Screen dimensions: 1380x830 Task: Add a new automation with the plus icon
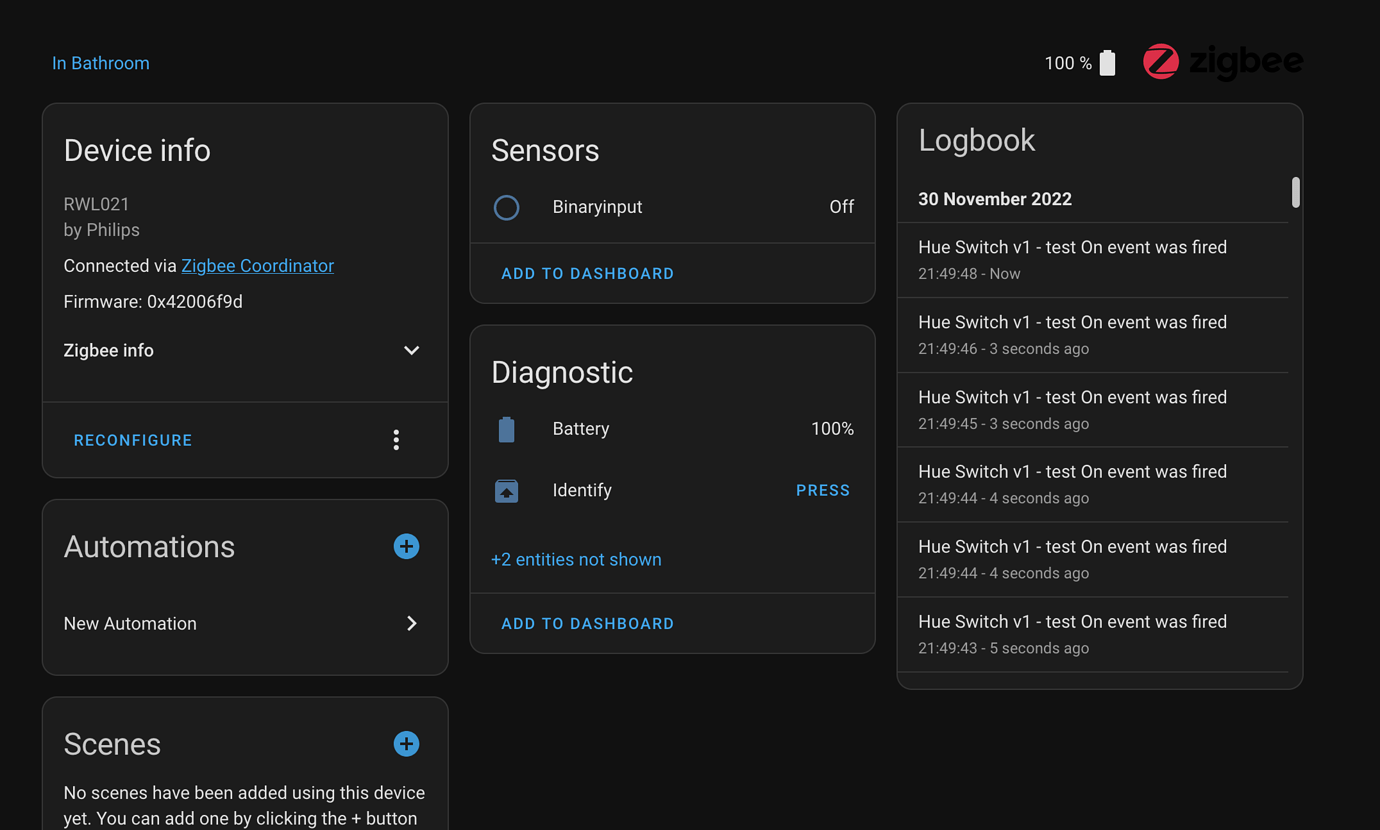(x=406, y=546)
